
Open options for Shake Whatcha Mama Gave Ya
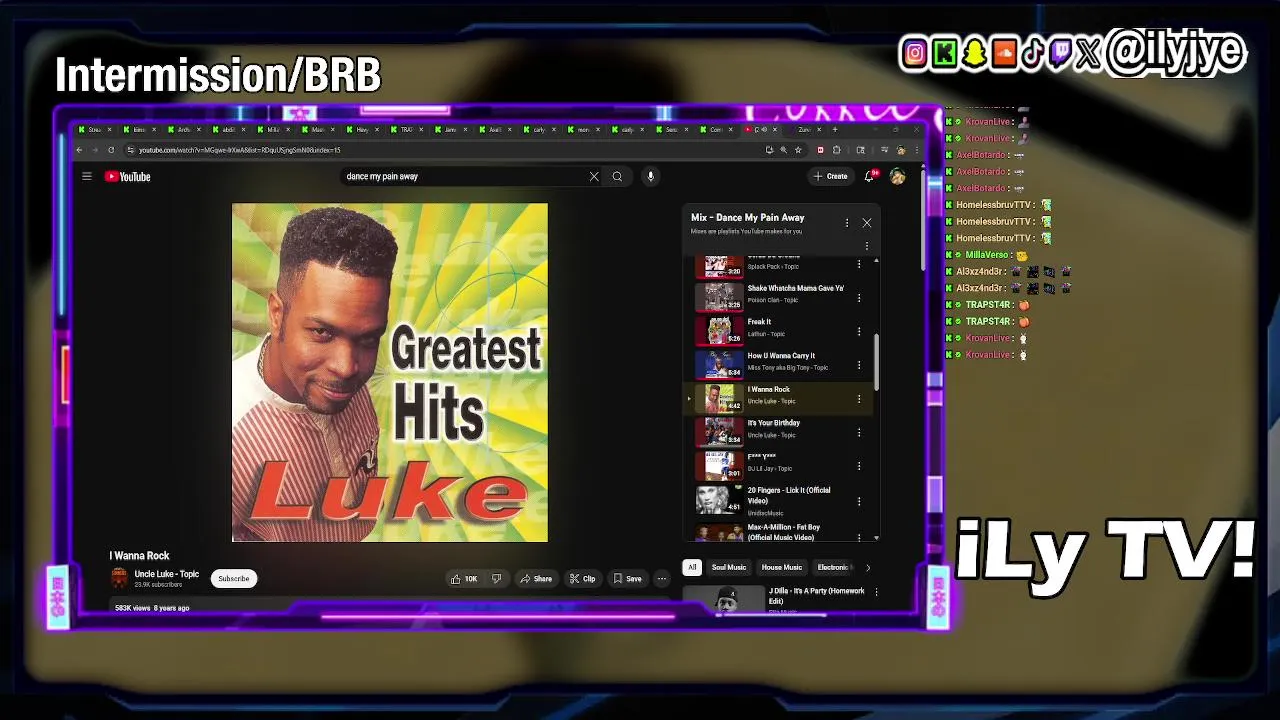(x=859, y=298)
